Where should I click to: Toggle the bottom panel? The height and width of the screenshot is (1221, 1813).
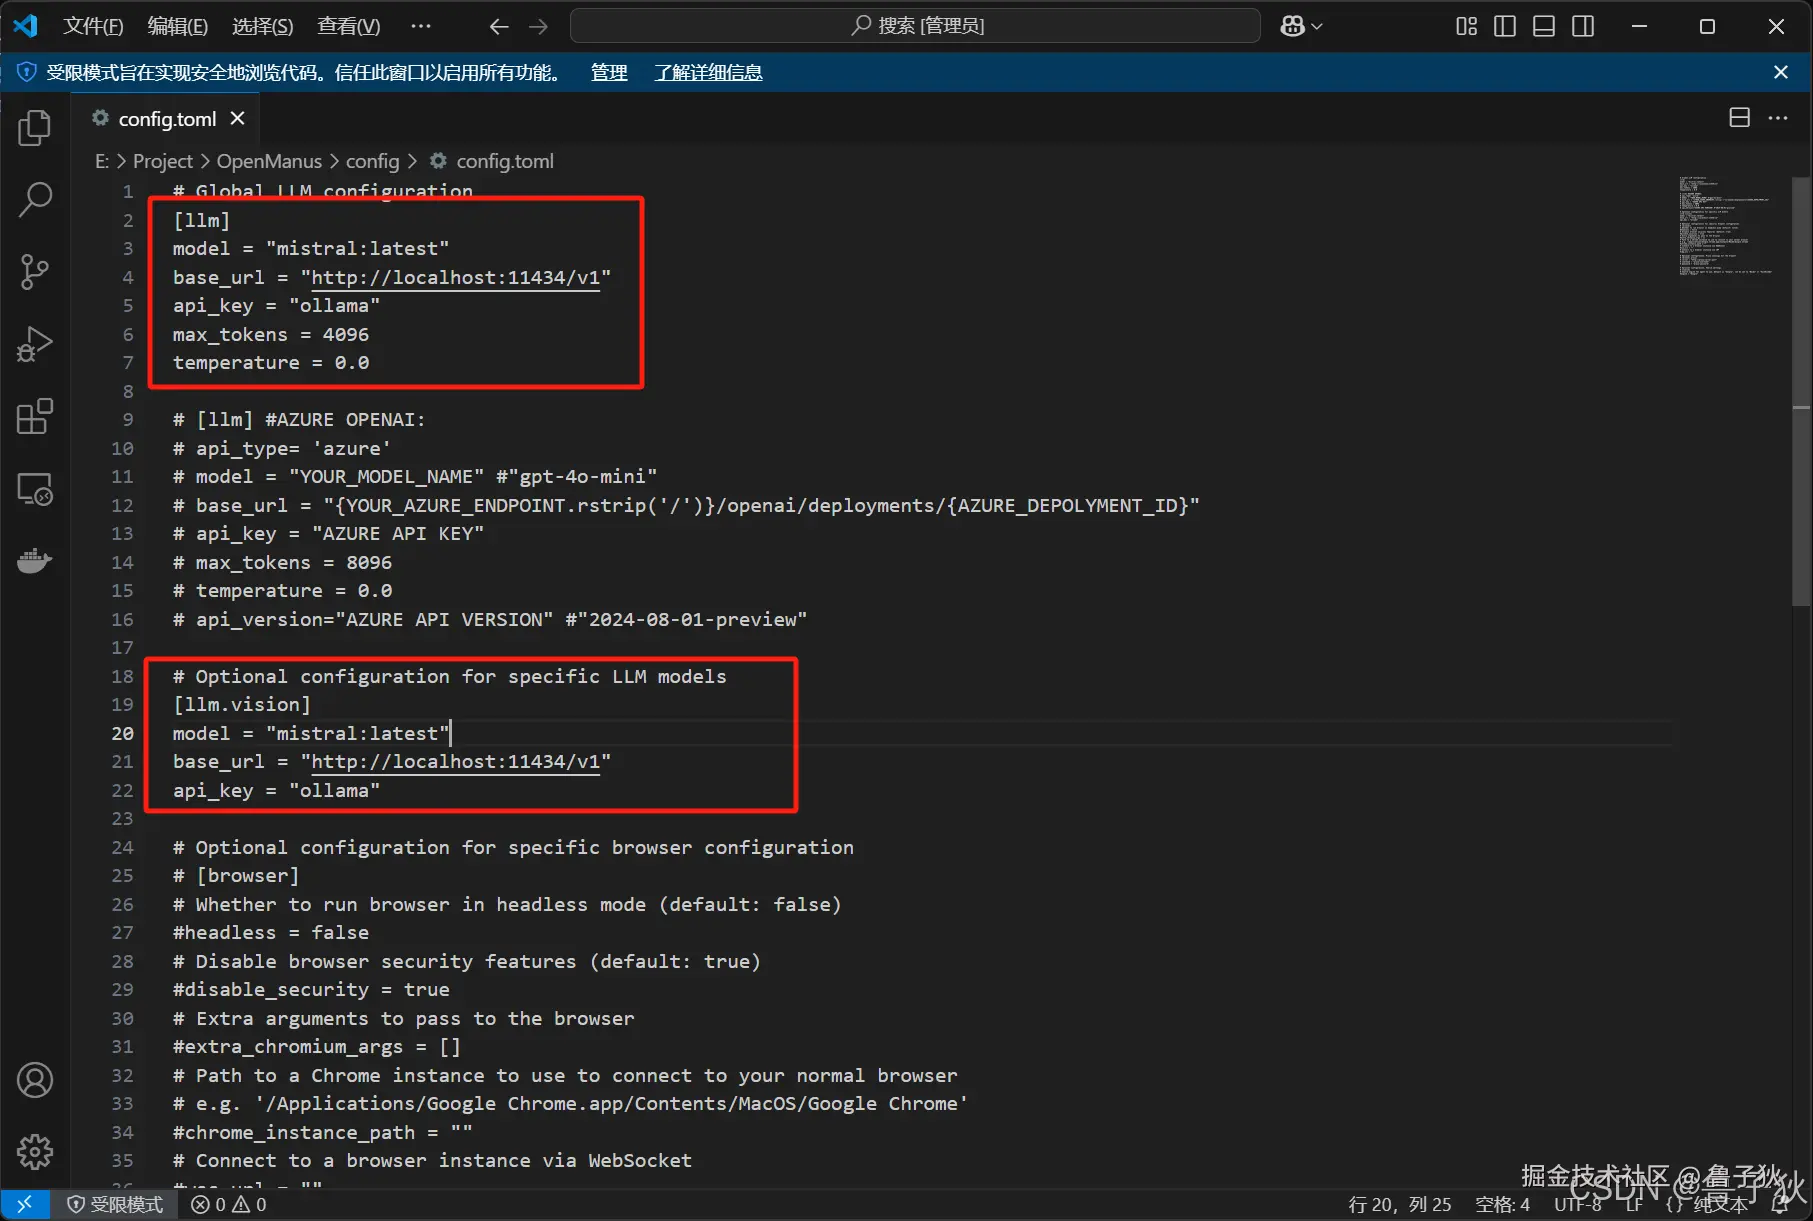(1544, 26)
